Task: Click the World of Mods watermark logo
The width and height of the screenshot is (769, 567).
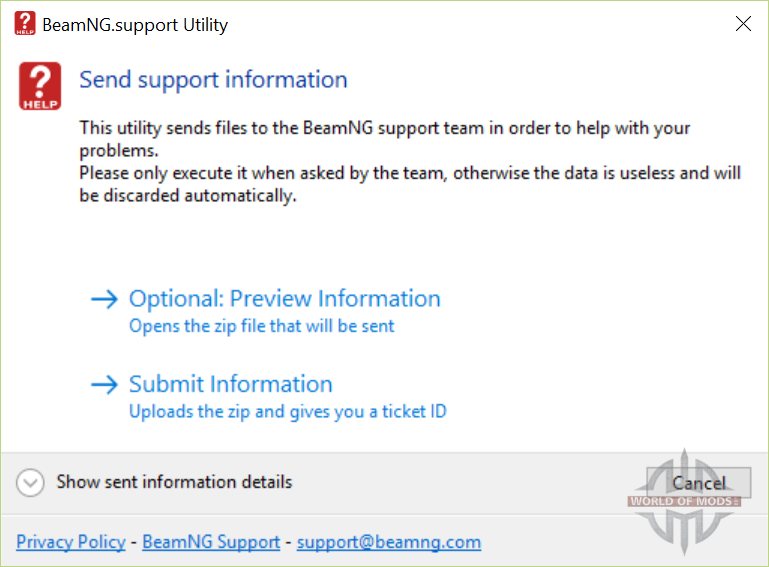Action: 684,501
